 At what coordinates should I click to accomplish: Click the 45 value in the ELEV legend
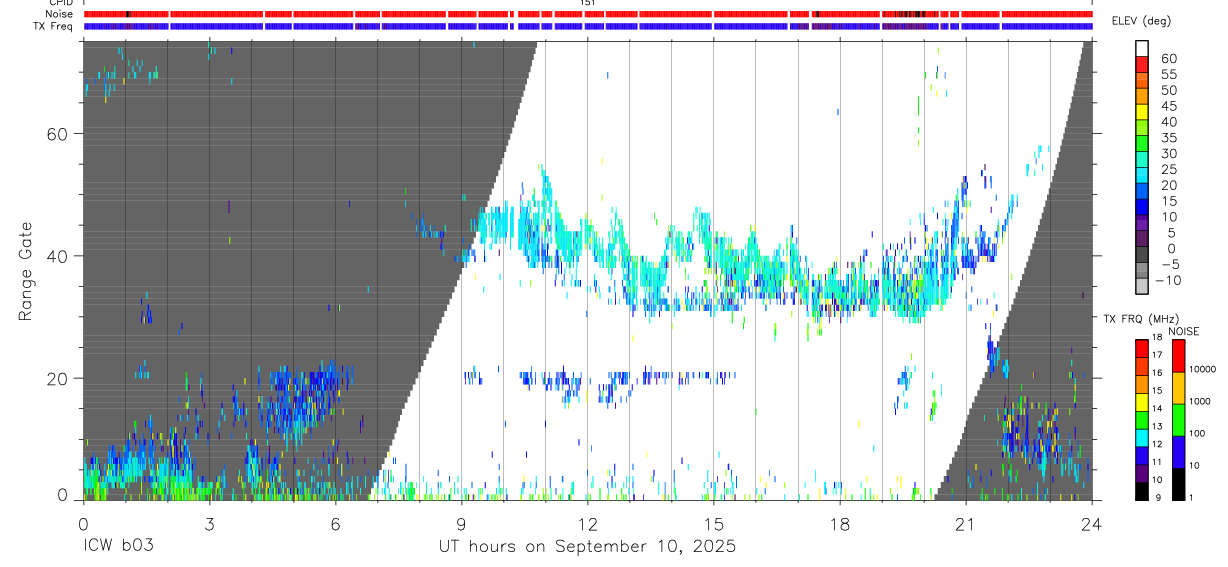click(x=1168, y=106)
